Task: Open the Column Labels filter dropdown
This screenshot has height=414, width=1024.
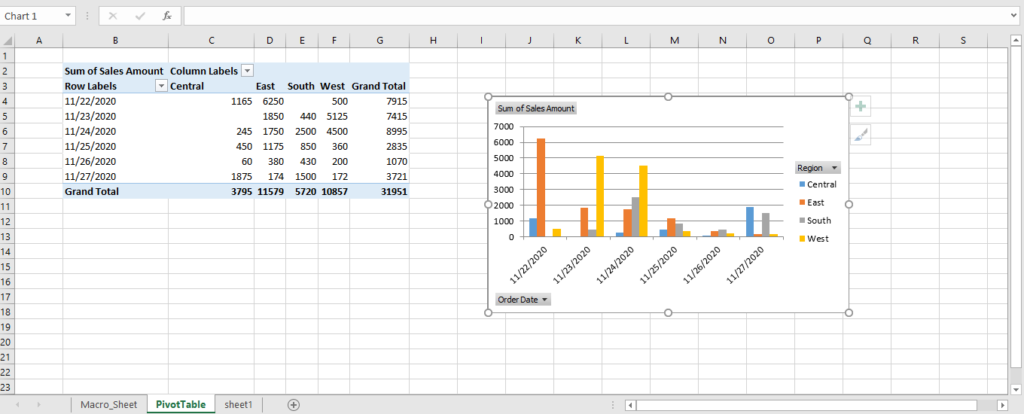Action: (247, 71)
